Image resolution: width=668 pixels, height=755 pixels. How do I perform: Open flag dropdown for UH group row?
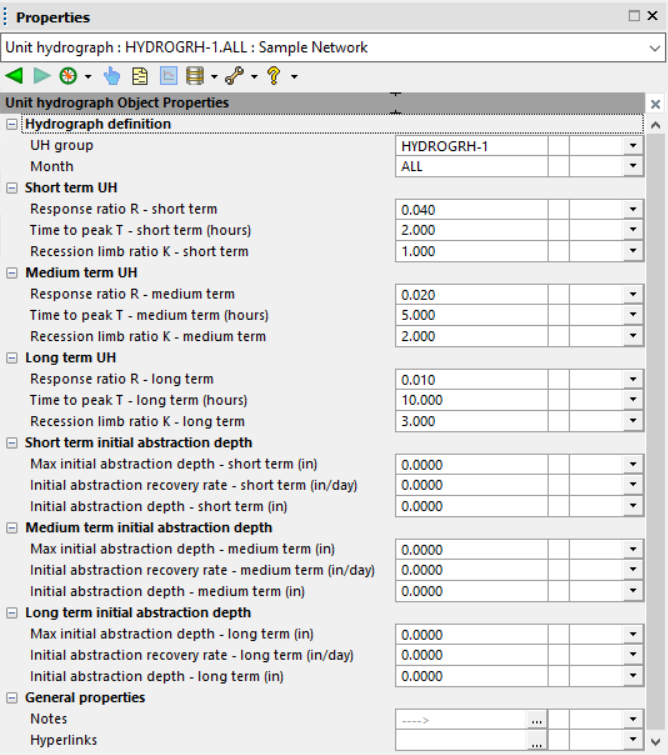click(633, 145)
